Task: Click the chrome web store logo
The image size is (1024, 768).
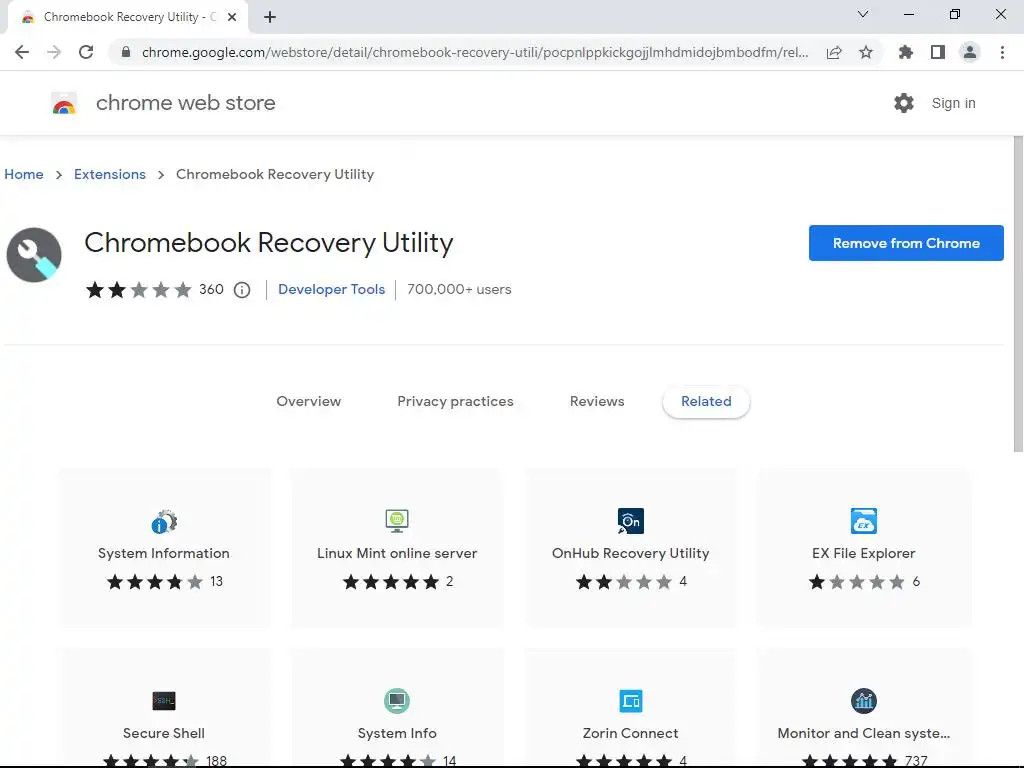Action: pyautogui.click(x=64, y=103)
